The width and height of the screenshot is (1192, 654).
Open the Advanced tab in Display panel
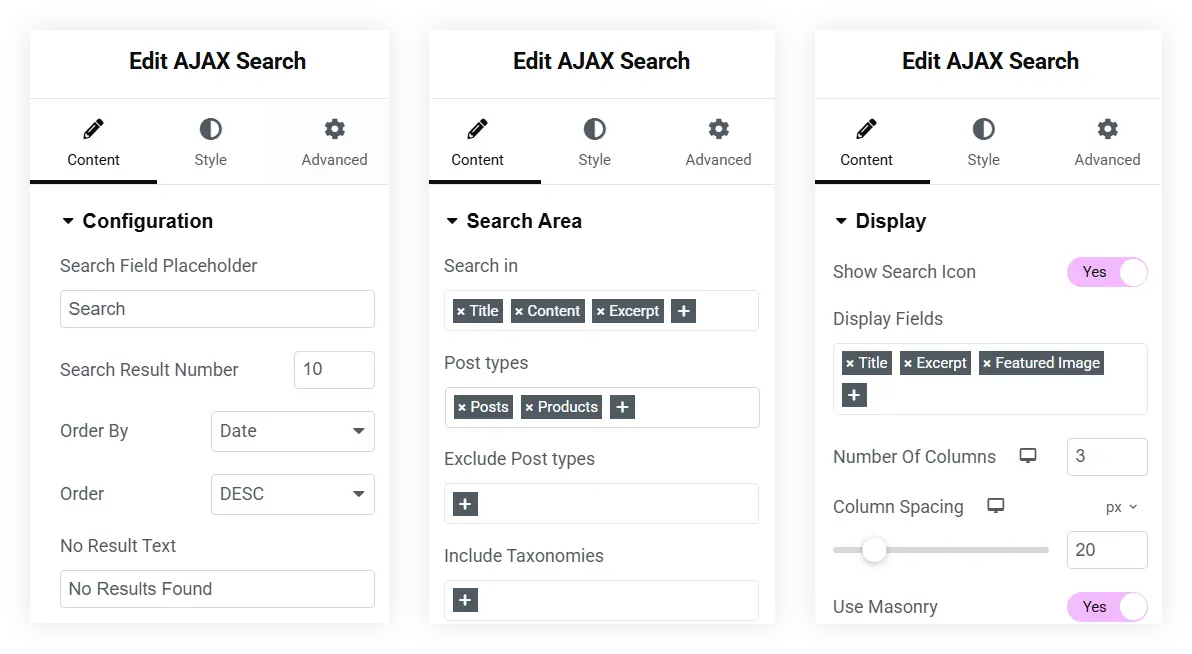pos(1107,143)
